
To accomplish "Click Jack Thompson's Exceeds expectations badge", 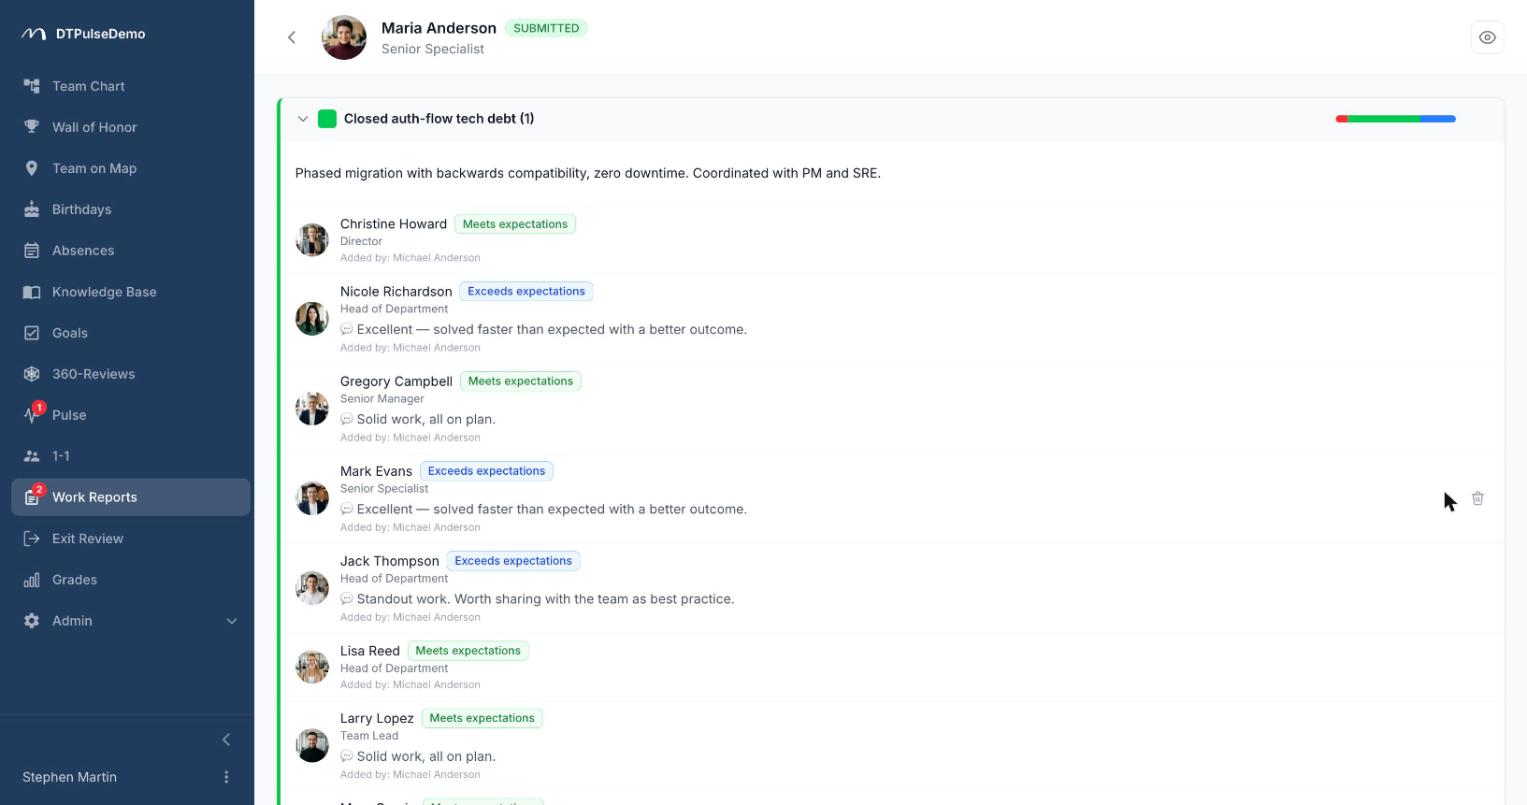I will tap(513, 561).
